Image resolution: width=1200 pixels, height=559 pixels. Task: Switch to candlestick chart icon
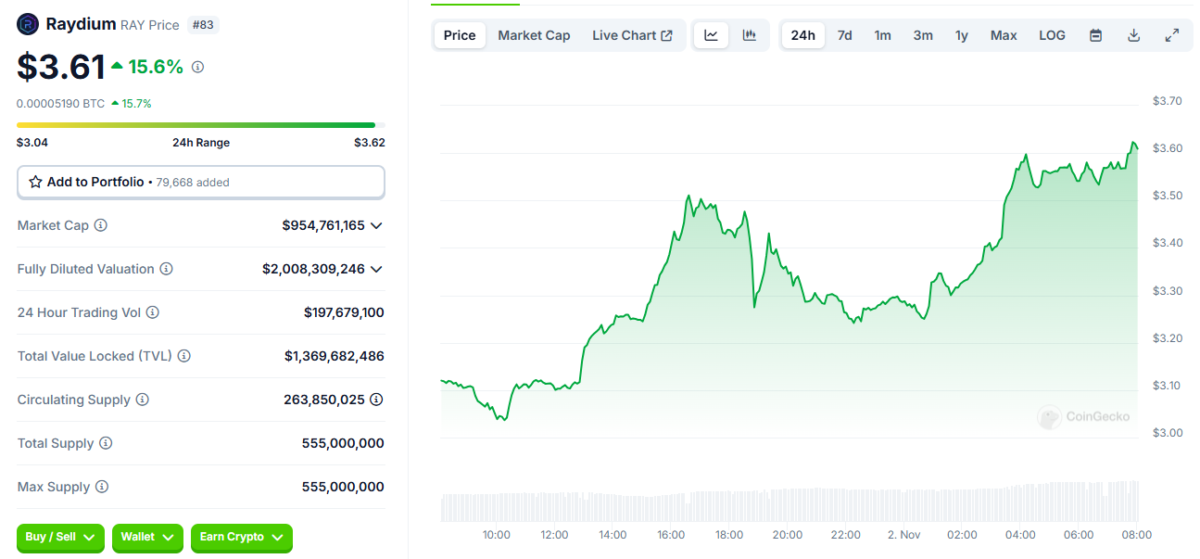(749, 35)
